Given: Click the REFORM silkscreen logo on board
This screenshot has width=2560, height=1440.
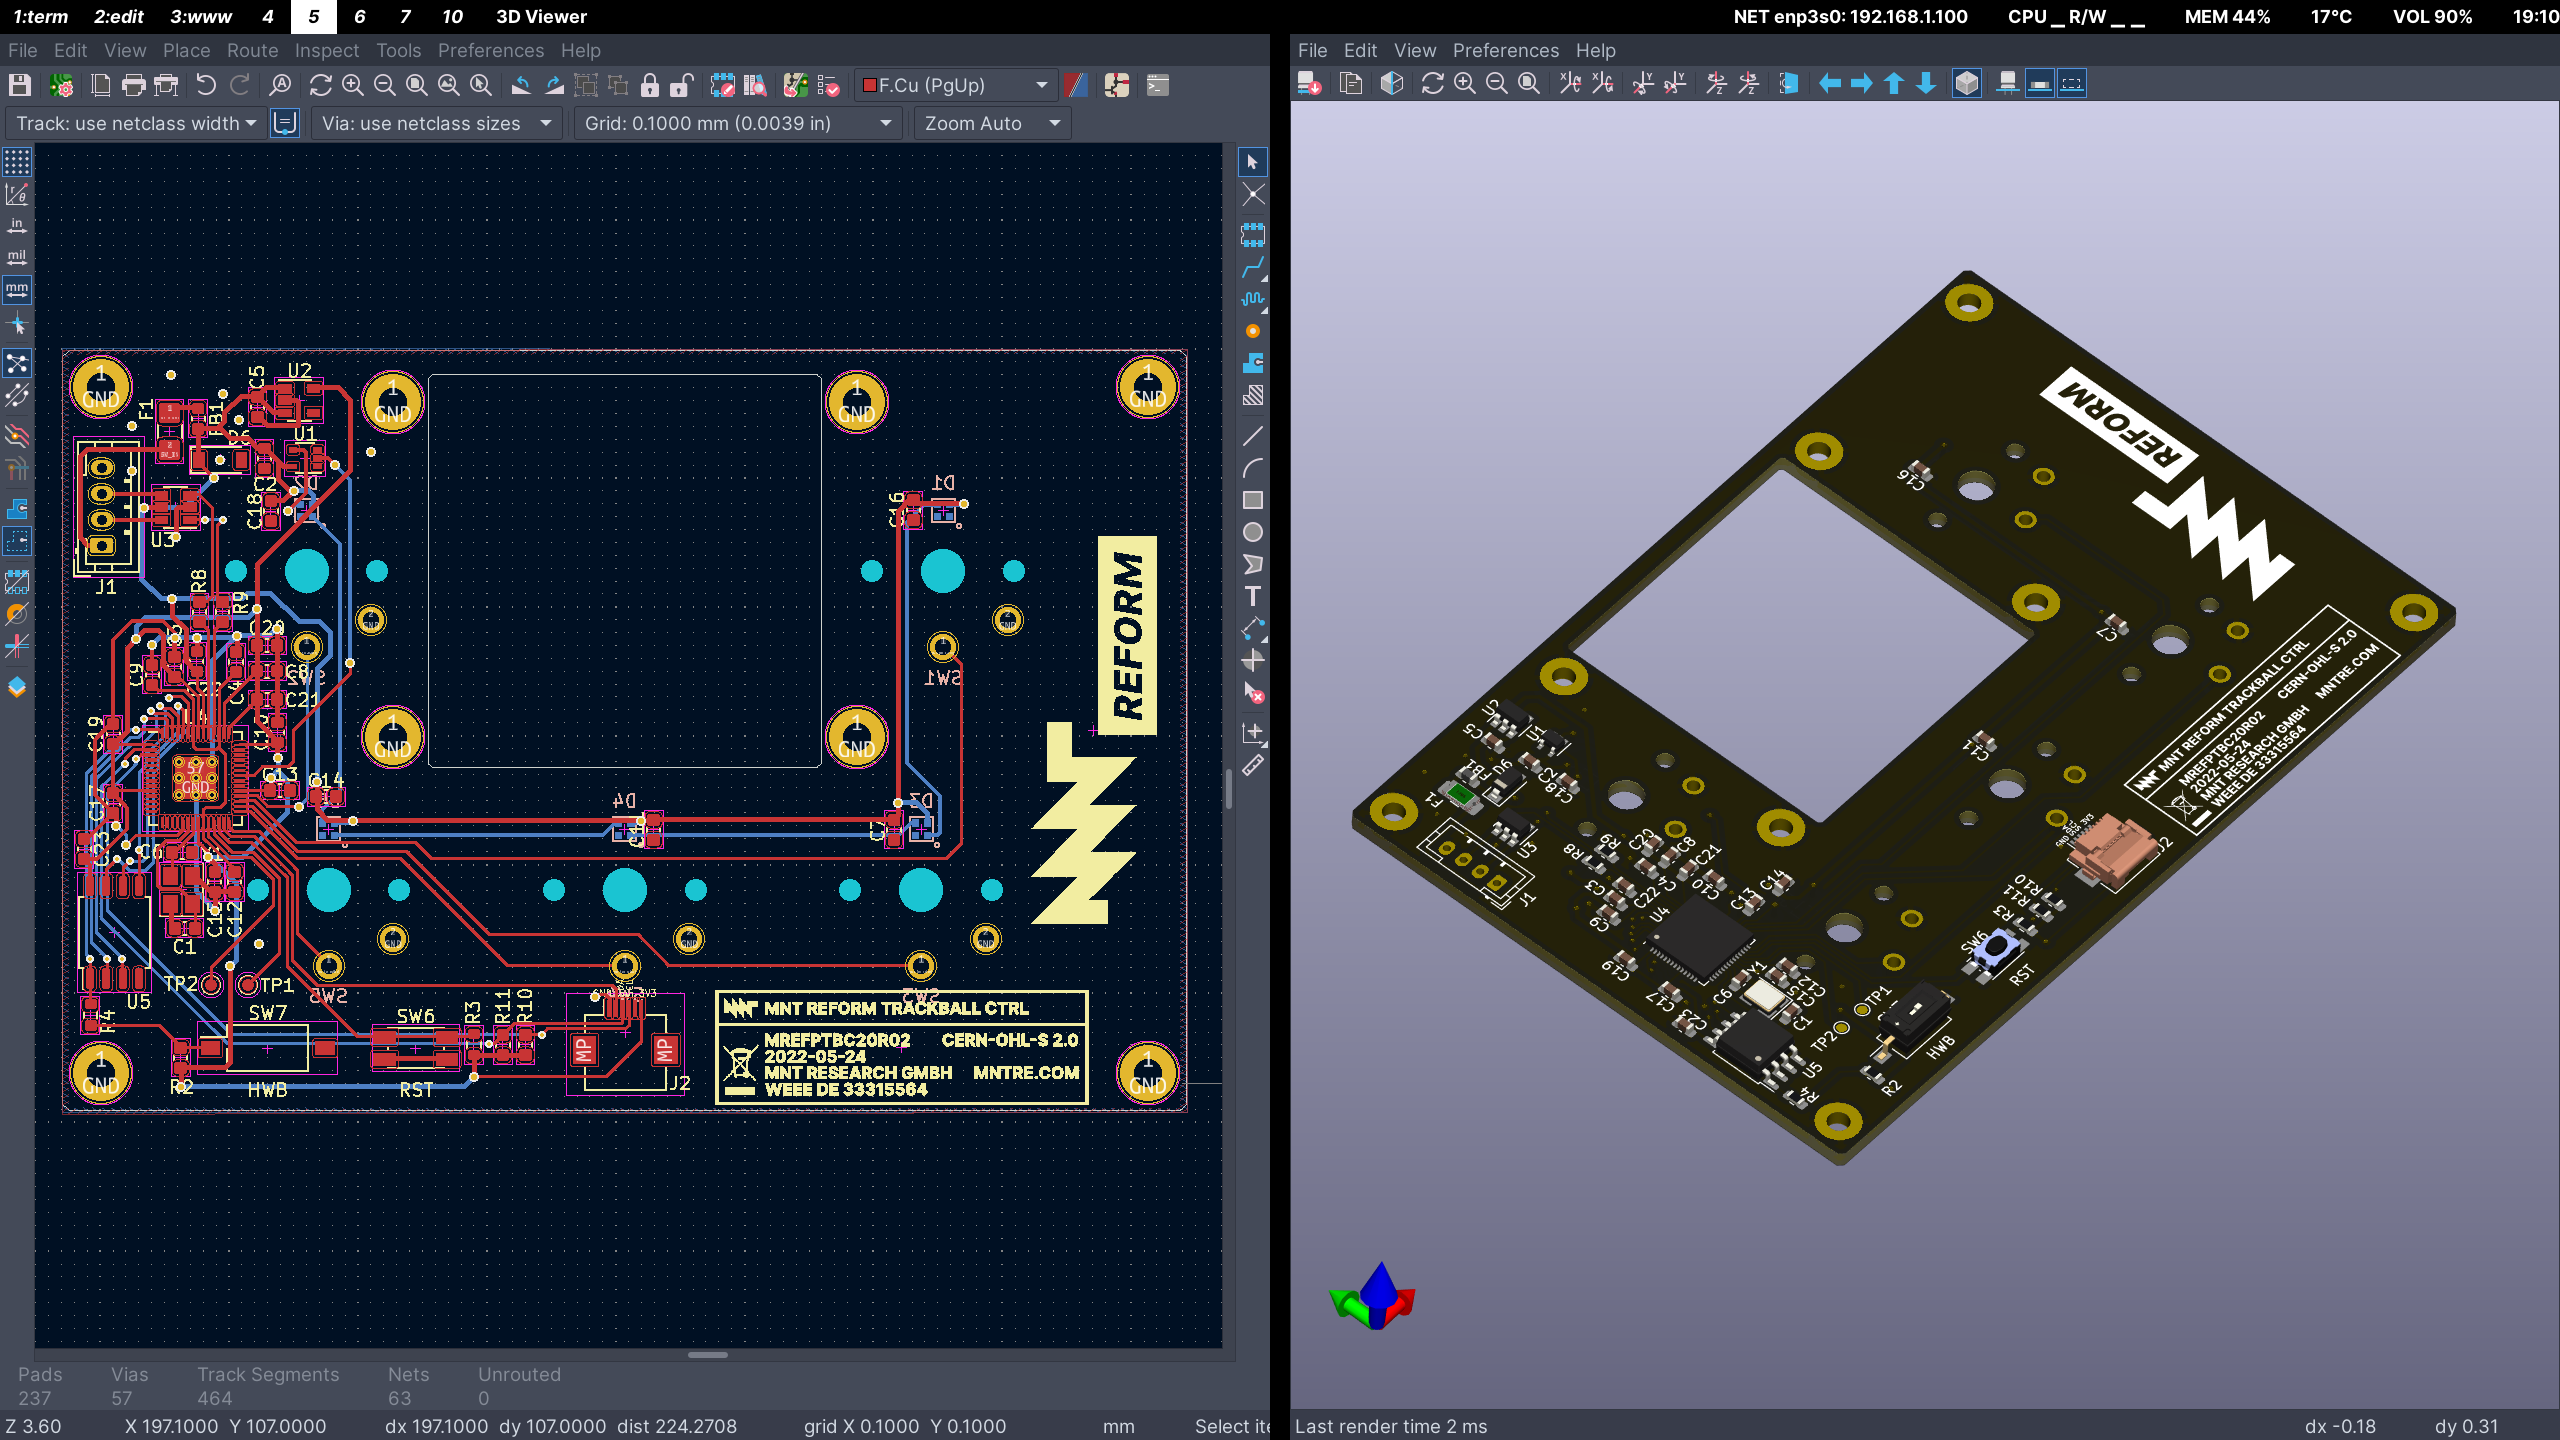Looking at the screenshot, I should [1127, 636].
